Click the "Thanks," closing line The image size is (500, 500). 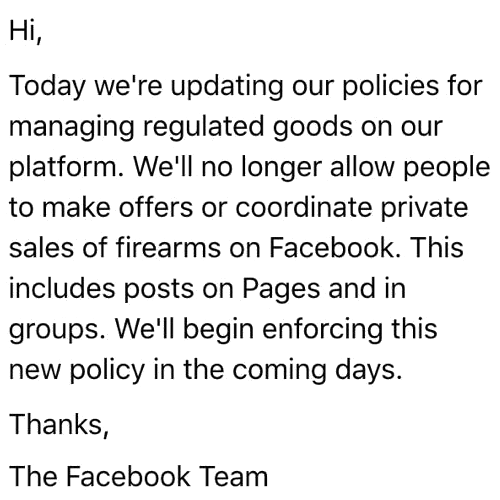click(59, 425)
